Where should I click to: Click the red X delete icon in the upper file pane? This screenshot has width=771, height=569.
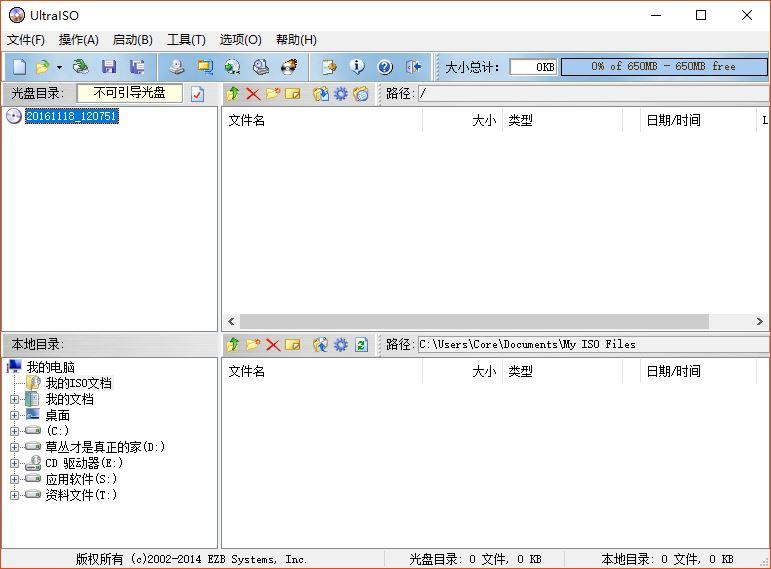click(x=253, y=93)
